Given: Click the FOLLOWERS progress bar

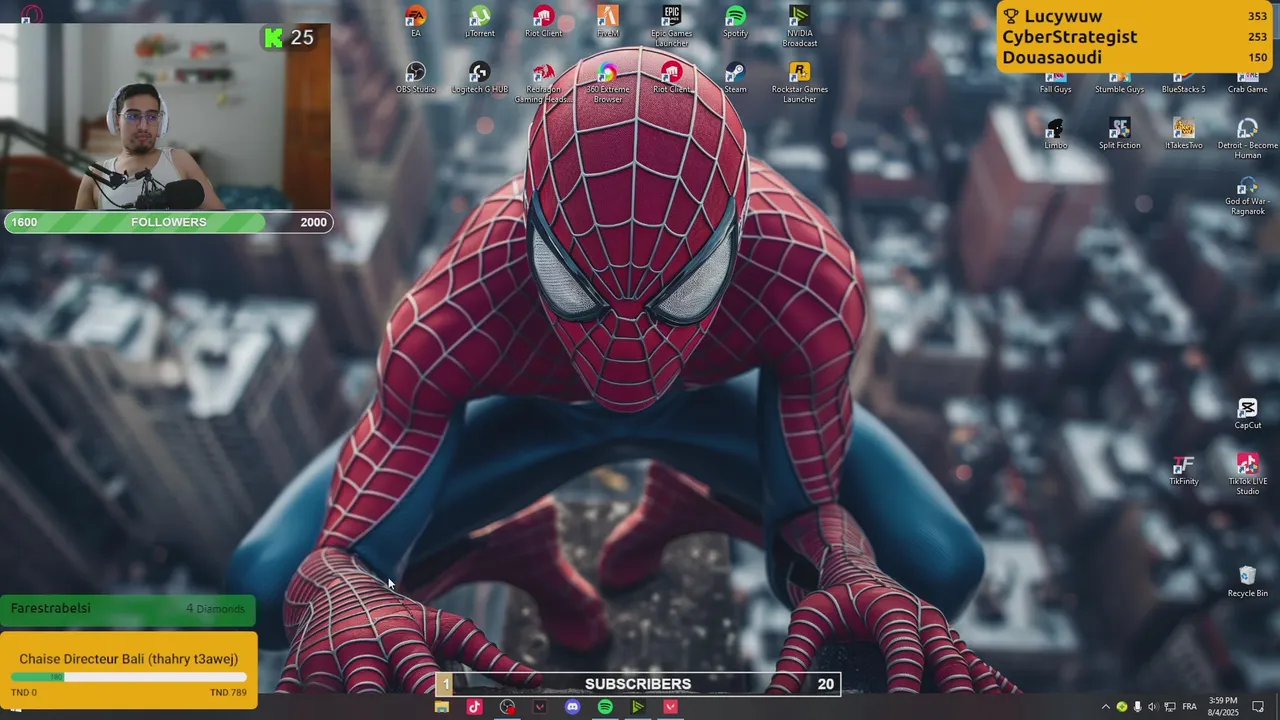Looking at the screenshot, I should (x=168, y=222).
